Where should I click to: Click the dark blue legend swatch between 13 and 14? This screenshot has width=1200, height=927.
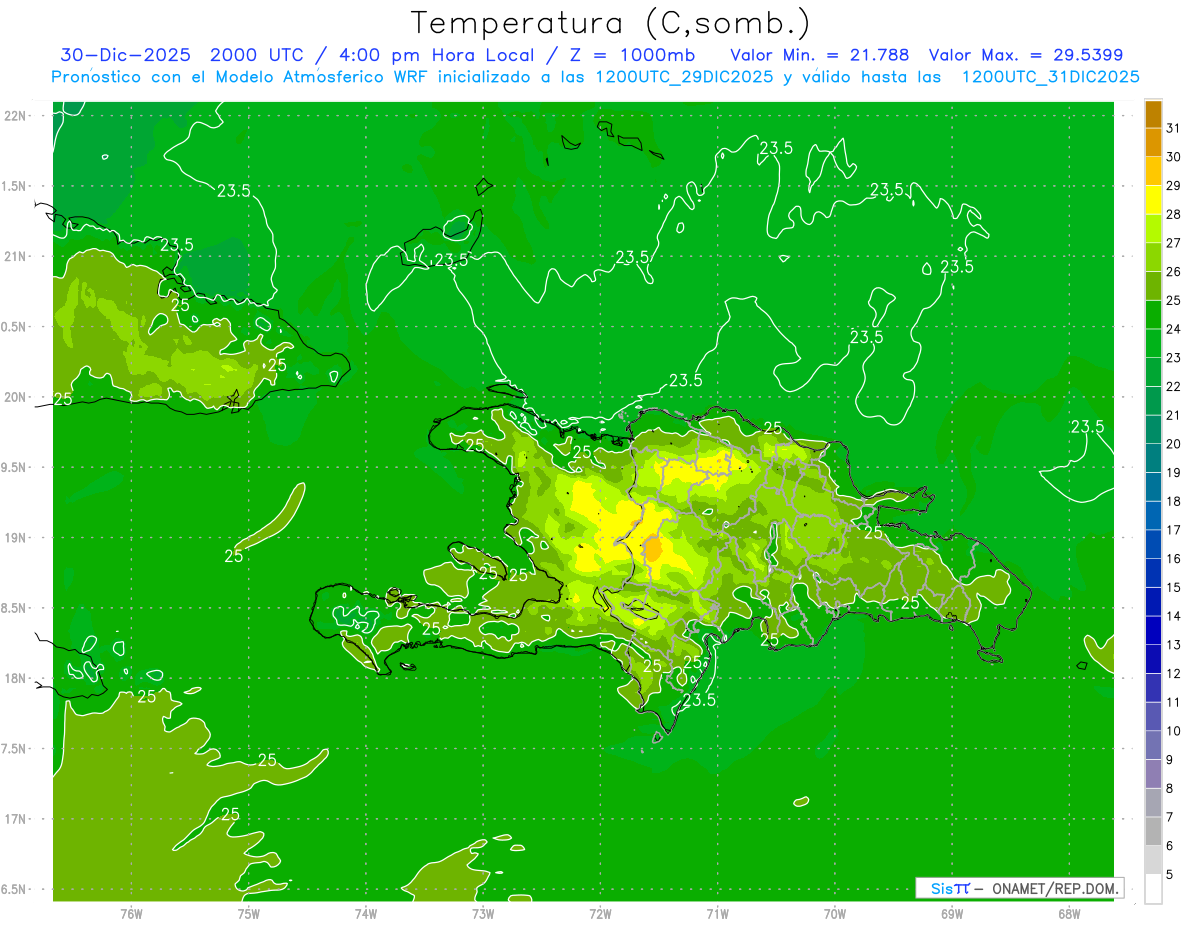[x=1153, y=630]
